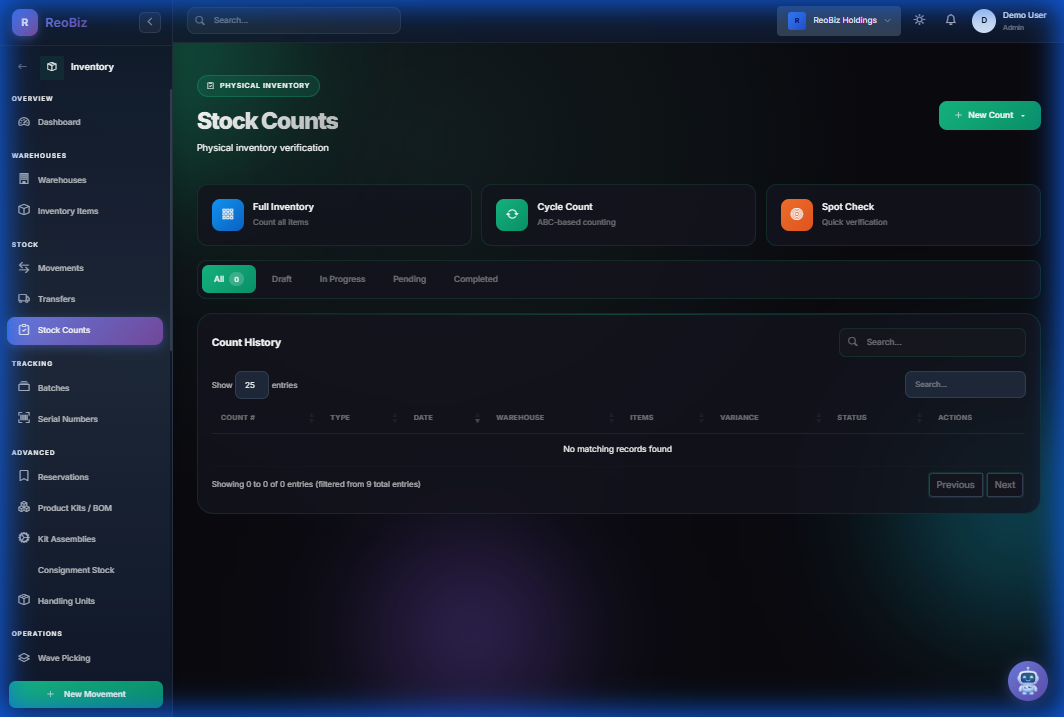Go back using the sidebar arrow icon
The height and width of the screenshot is (717, 1064).
click(x=23, y=67)
